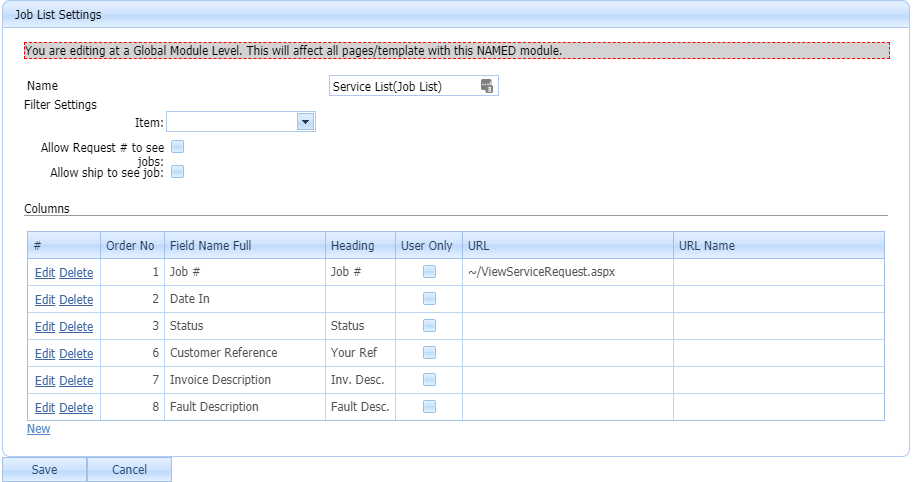This screenshot has height=482, width=915.
Task: Add a New column entry
Action: click(x=38, y=429)
